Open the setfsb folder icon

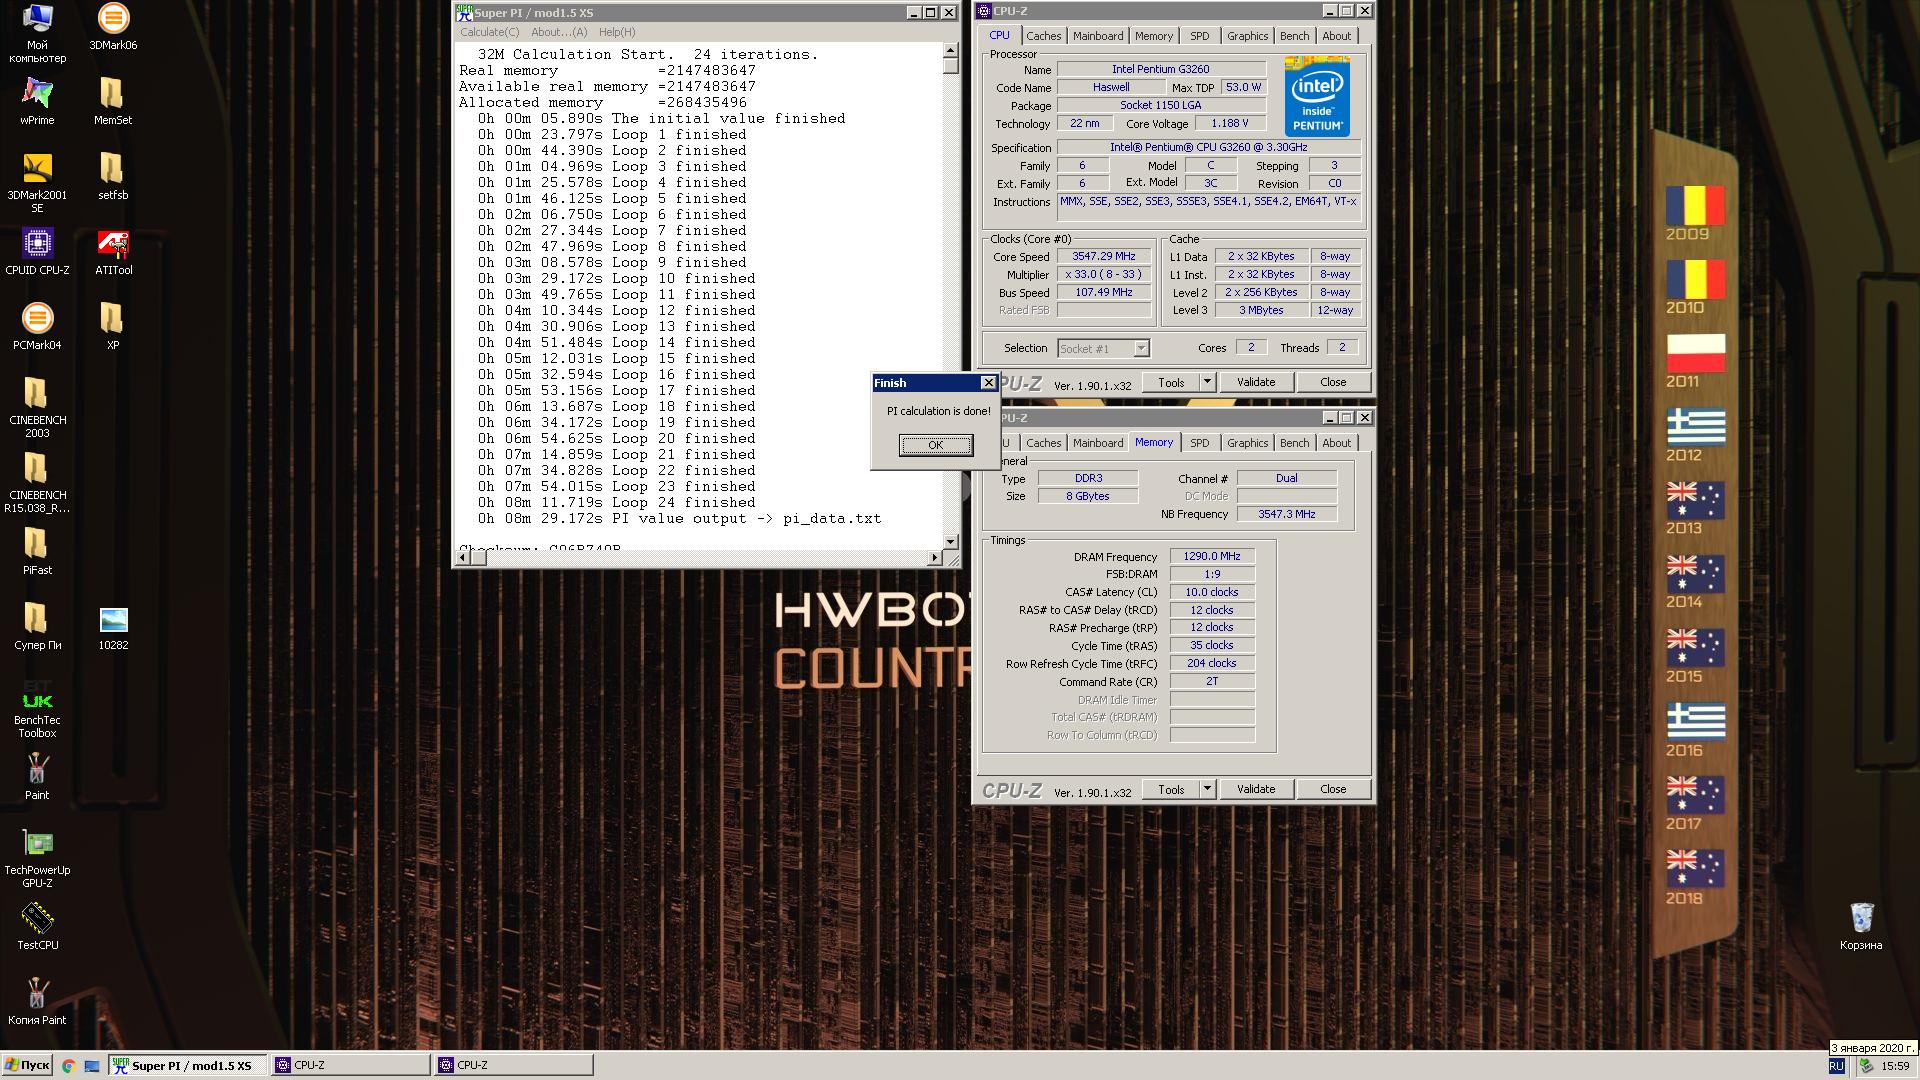[113, 176]
